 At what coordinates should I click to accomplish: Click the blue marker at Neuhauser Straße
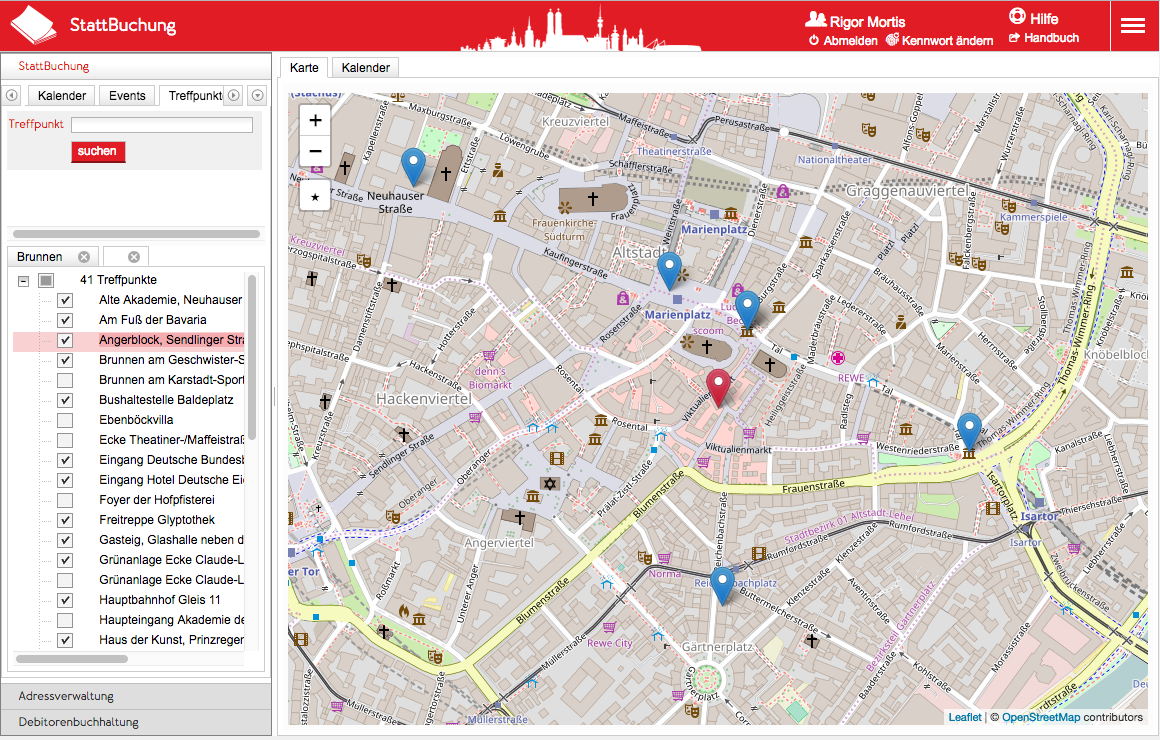[412, 166]
